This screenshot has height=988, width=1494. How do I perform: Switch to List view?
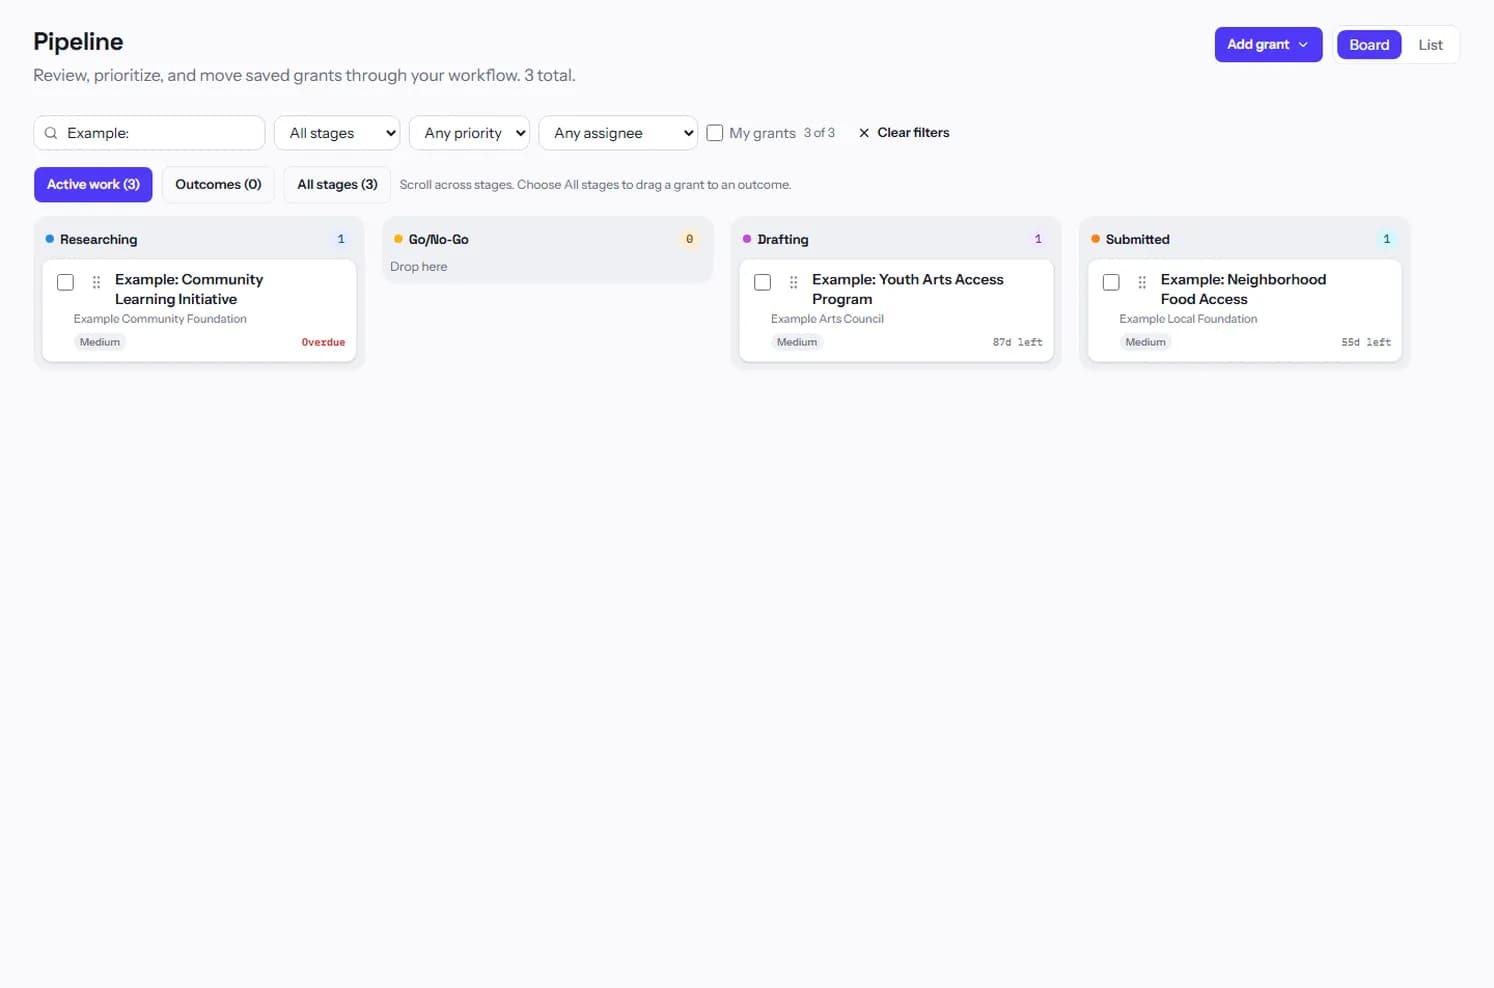point(1430,45)
